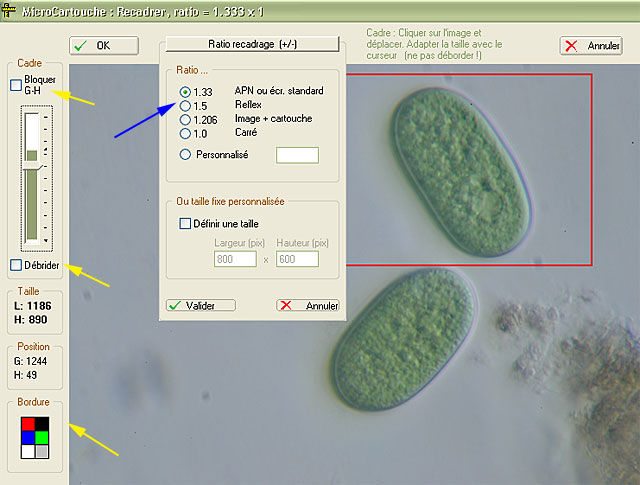This screenshot has width=640, height=485.
Task: Pick the blue border color swatch
Action: coord(28,438)
